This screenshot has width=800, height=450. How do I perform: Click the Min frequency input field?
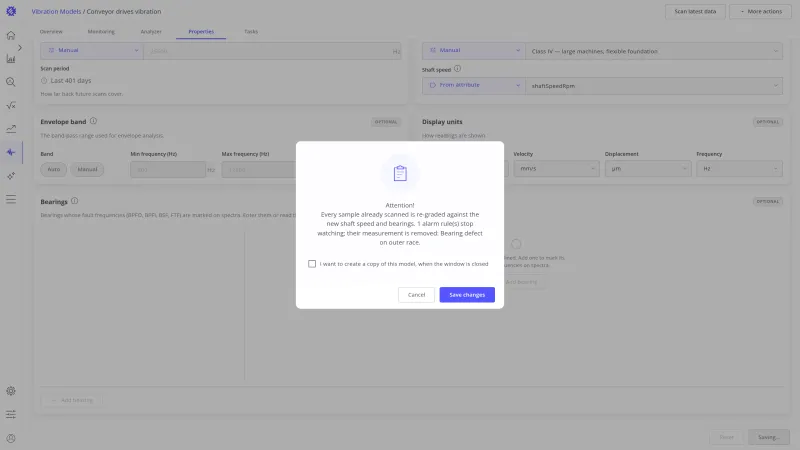[168, 169]
